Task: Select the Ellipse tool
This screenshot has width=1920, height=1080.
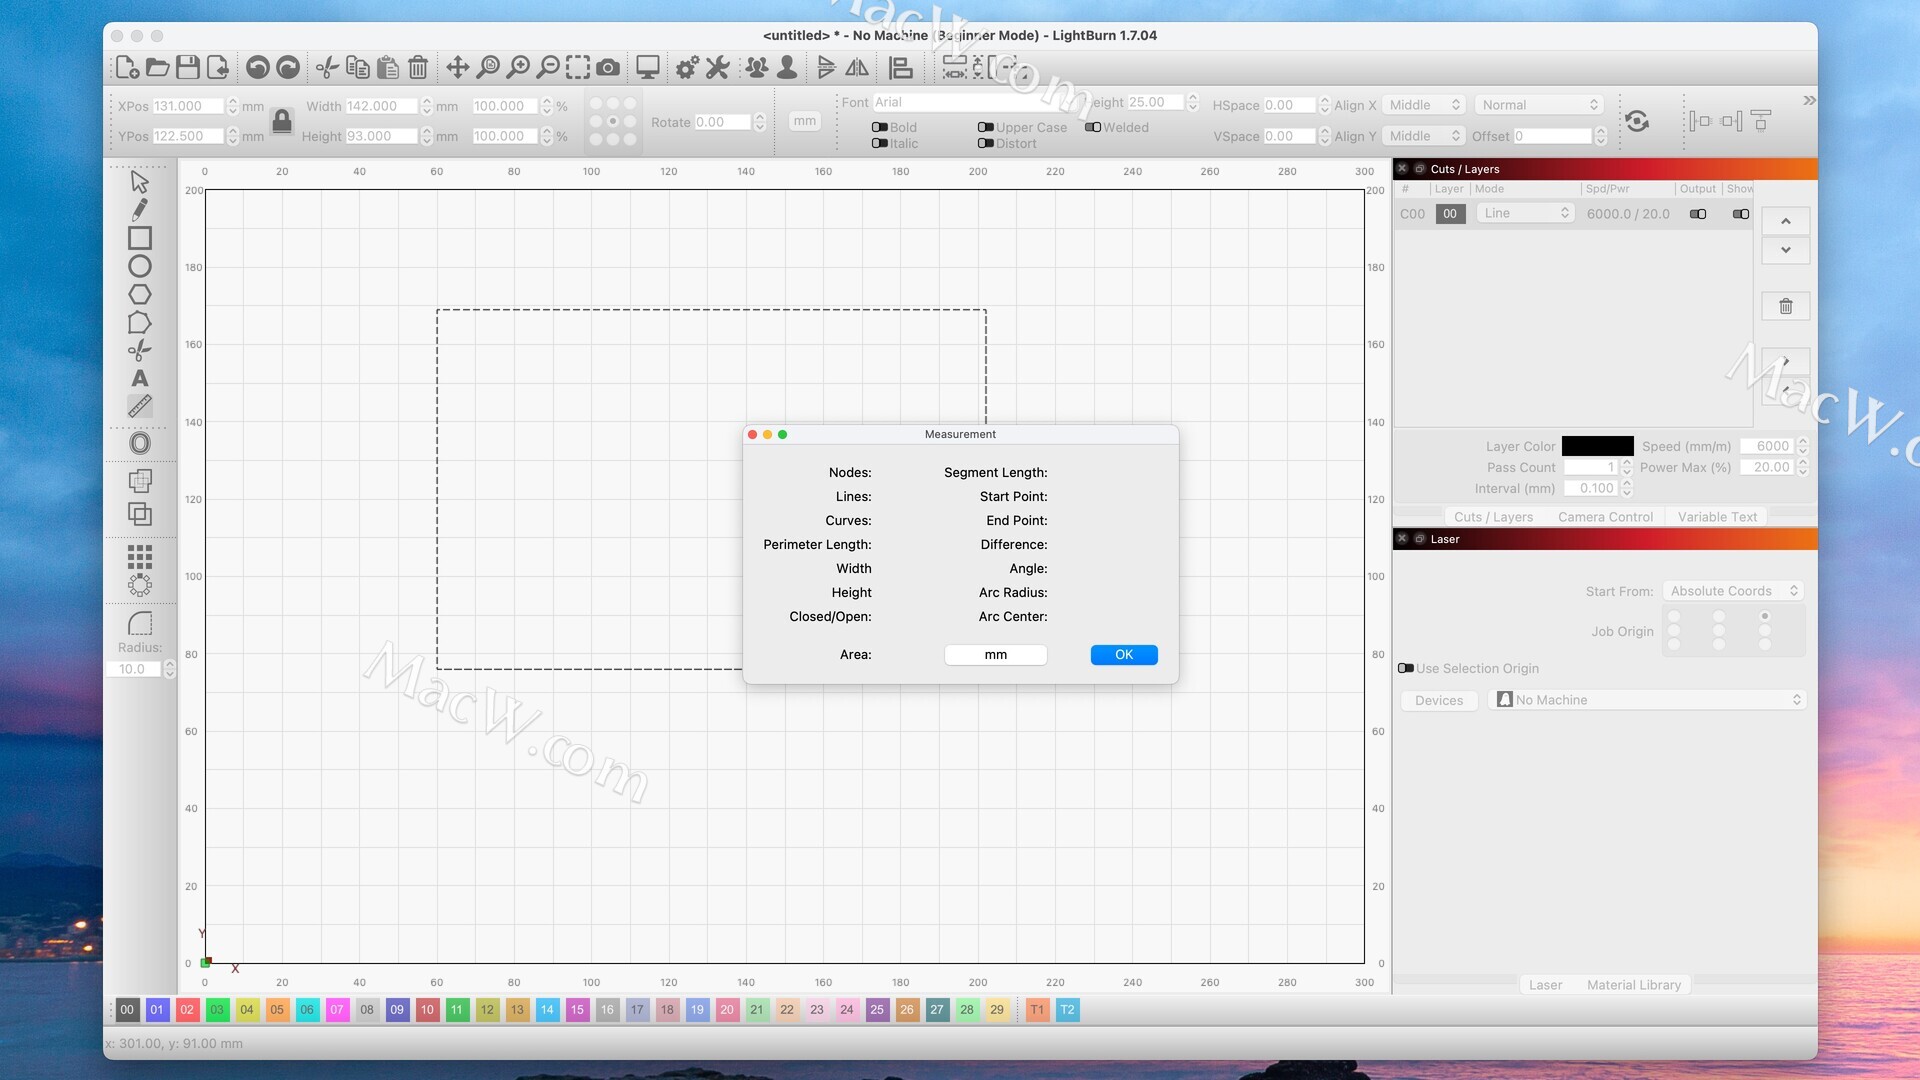Action: [140, 266]
